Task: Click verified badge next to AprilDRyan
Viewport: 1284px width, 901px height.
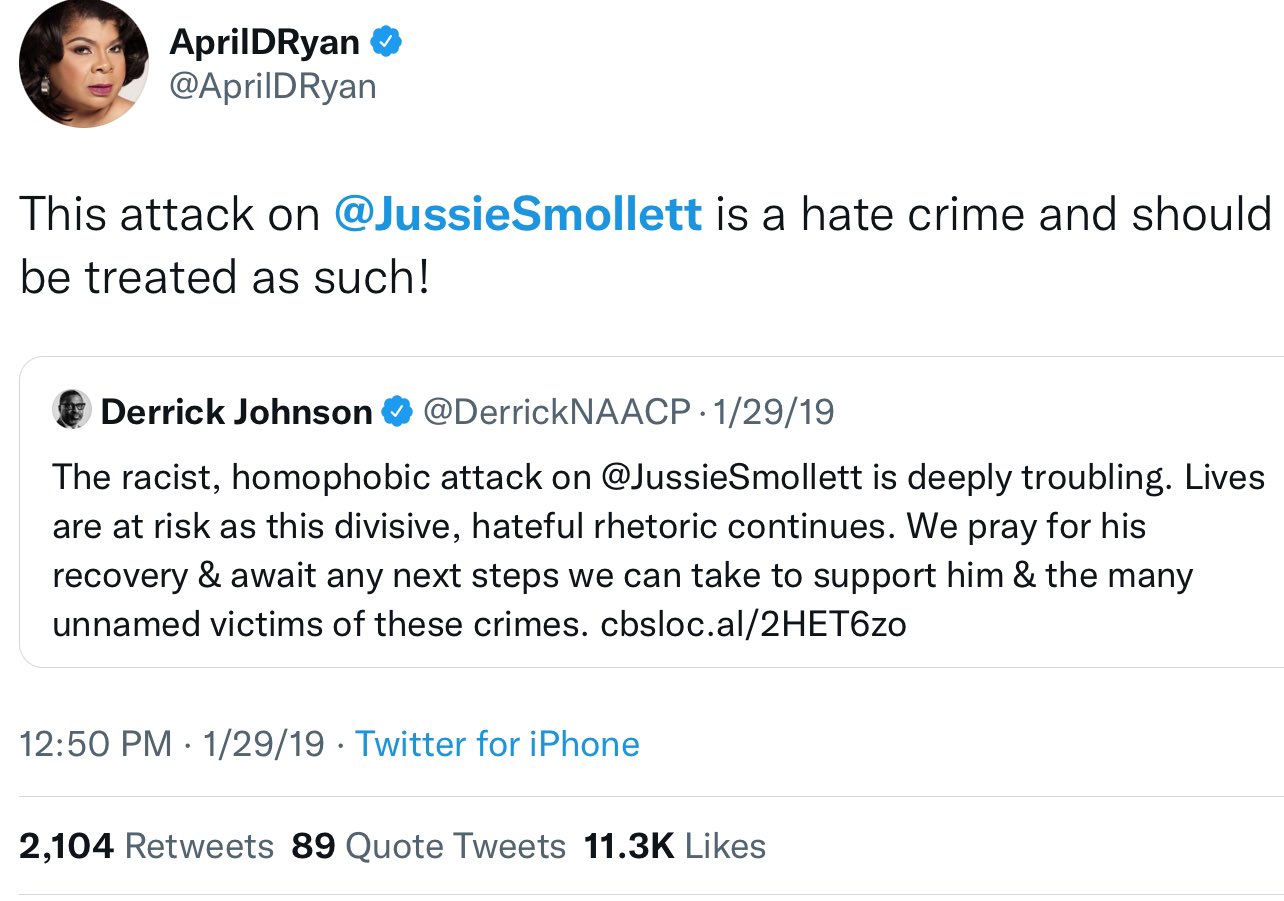Action: (x=387, y=42)
